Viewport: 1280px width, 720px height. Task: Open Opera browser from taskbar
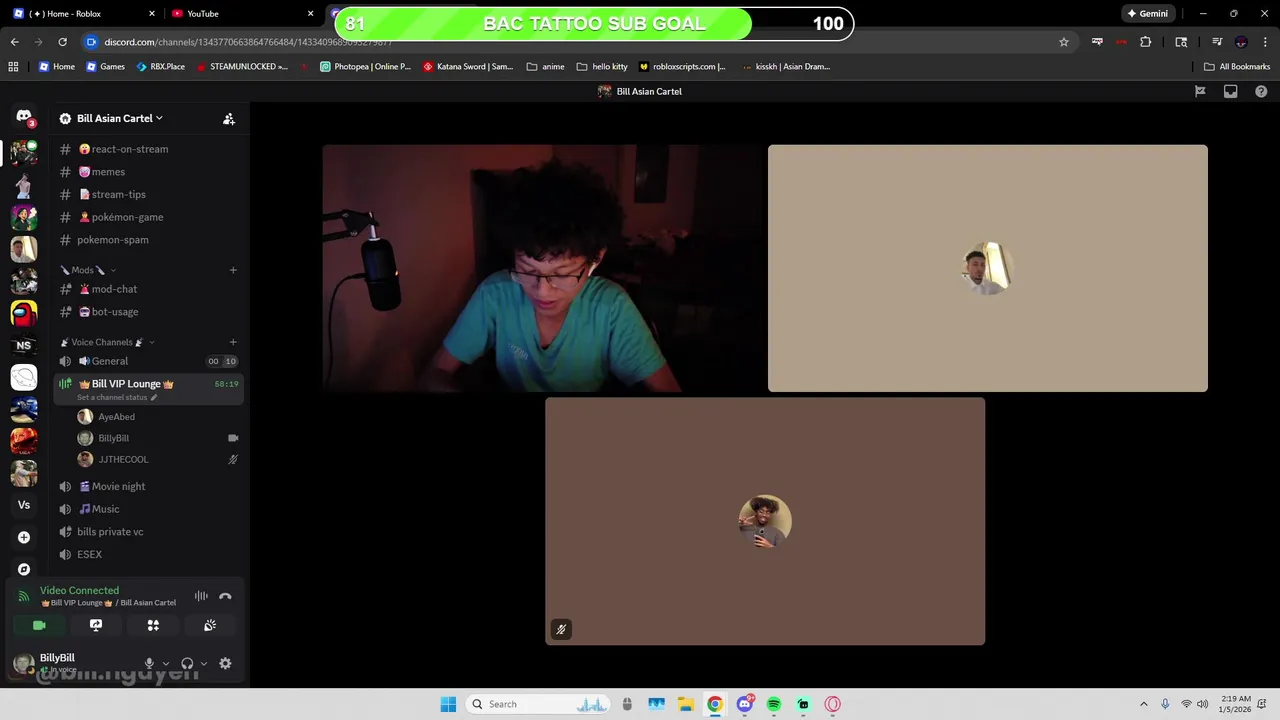tap(832, 704)
